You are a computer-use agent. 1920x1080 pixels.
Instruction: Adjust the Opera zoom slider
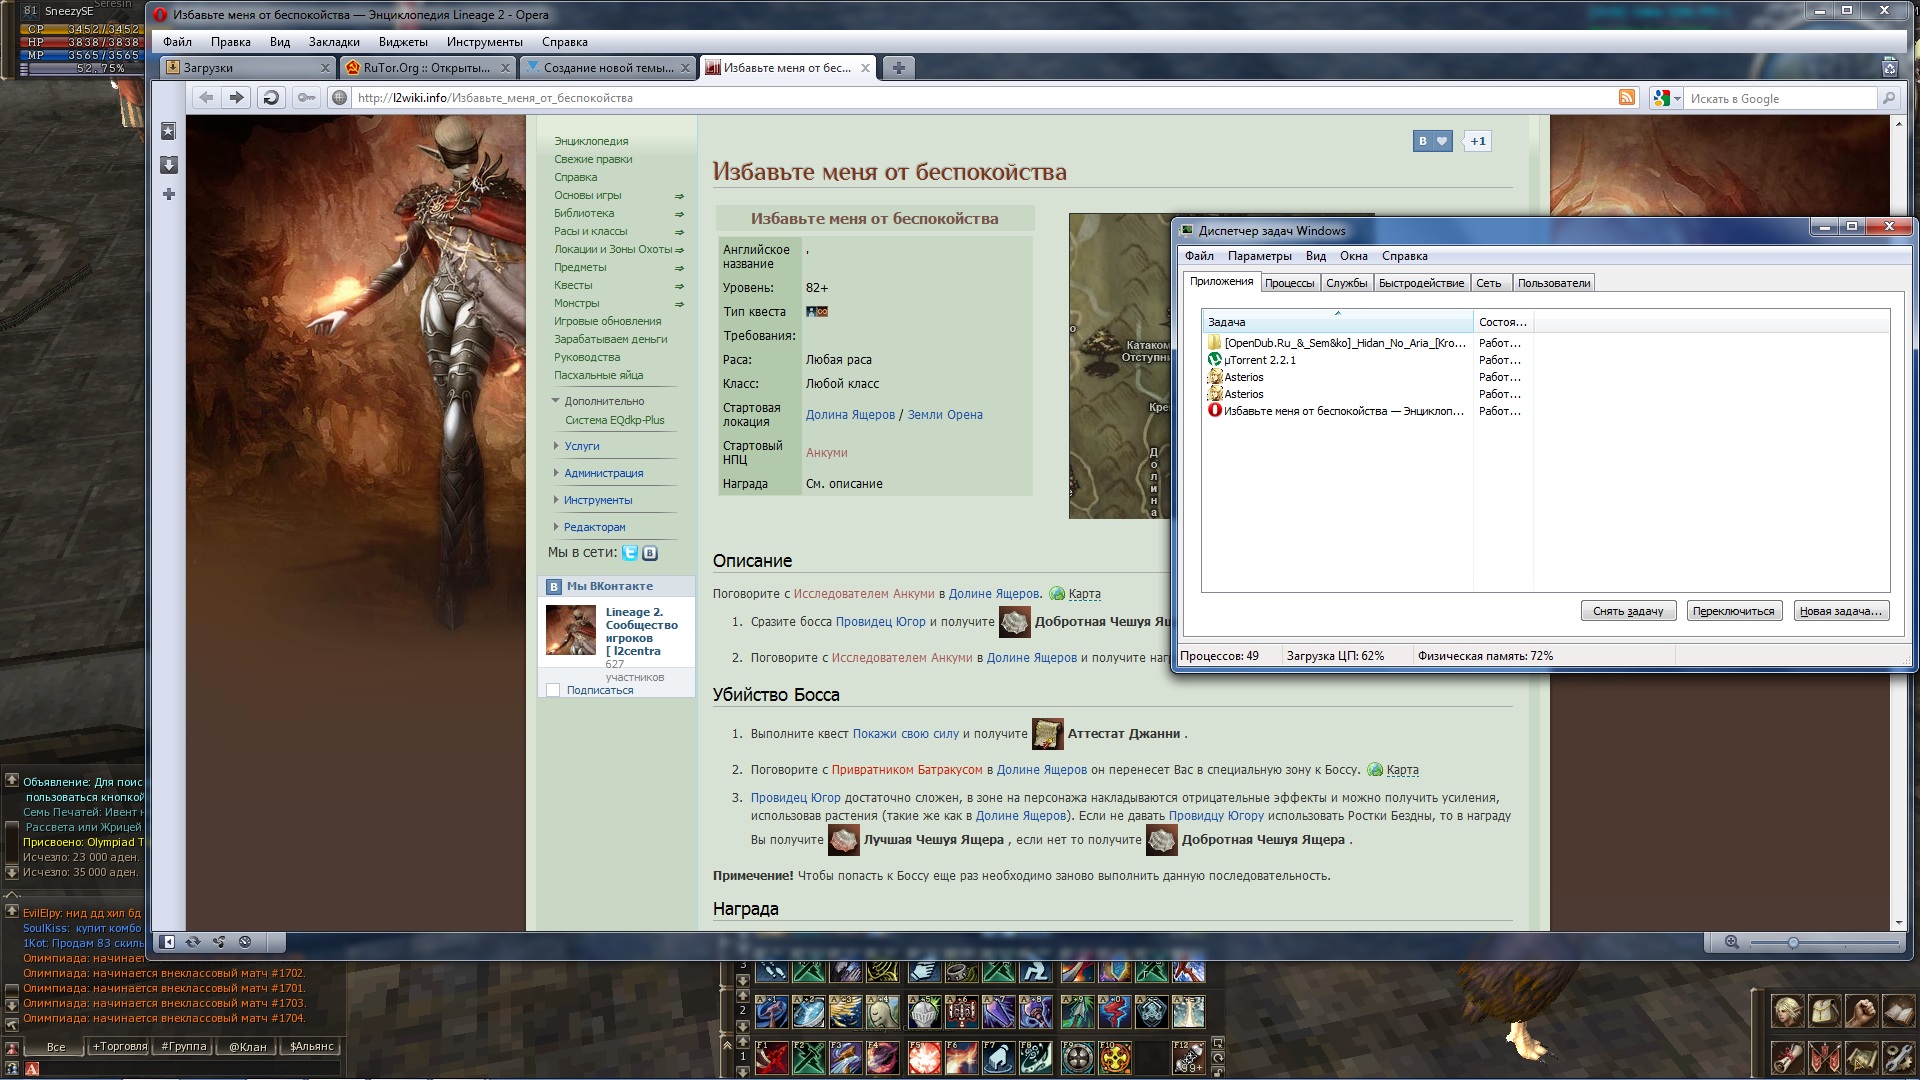[1793, 943]
